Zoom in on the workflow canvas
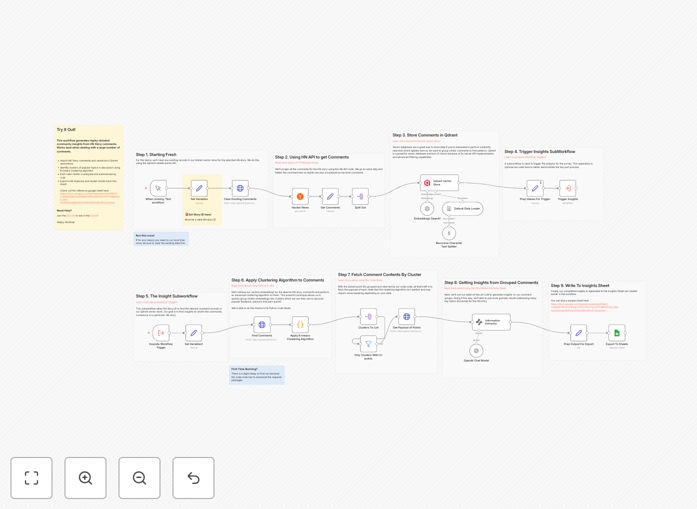Image resolution: width=697 pixels, height=509 pixels. click(85, 478)
